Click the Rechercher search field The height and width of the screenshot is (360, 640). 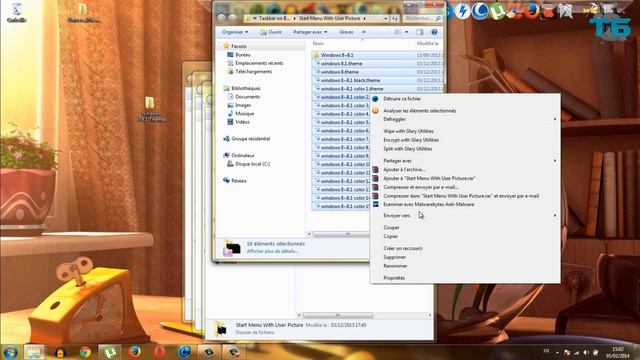pos(422,18)
